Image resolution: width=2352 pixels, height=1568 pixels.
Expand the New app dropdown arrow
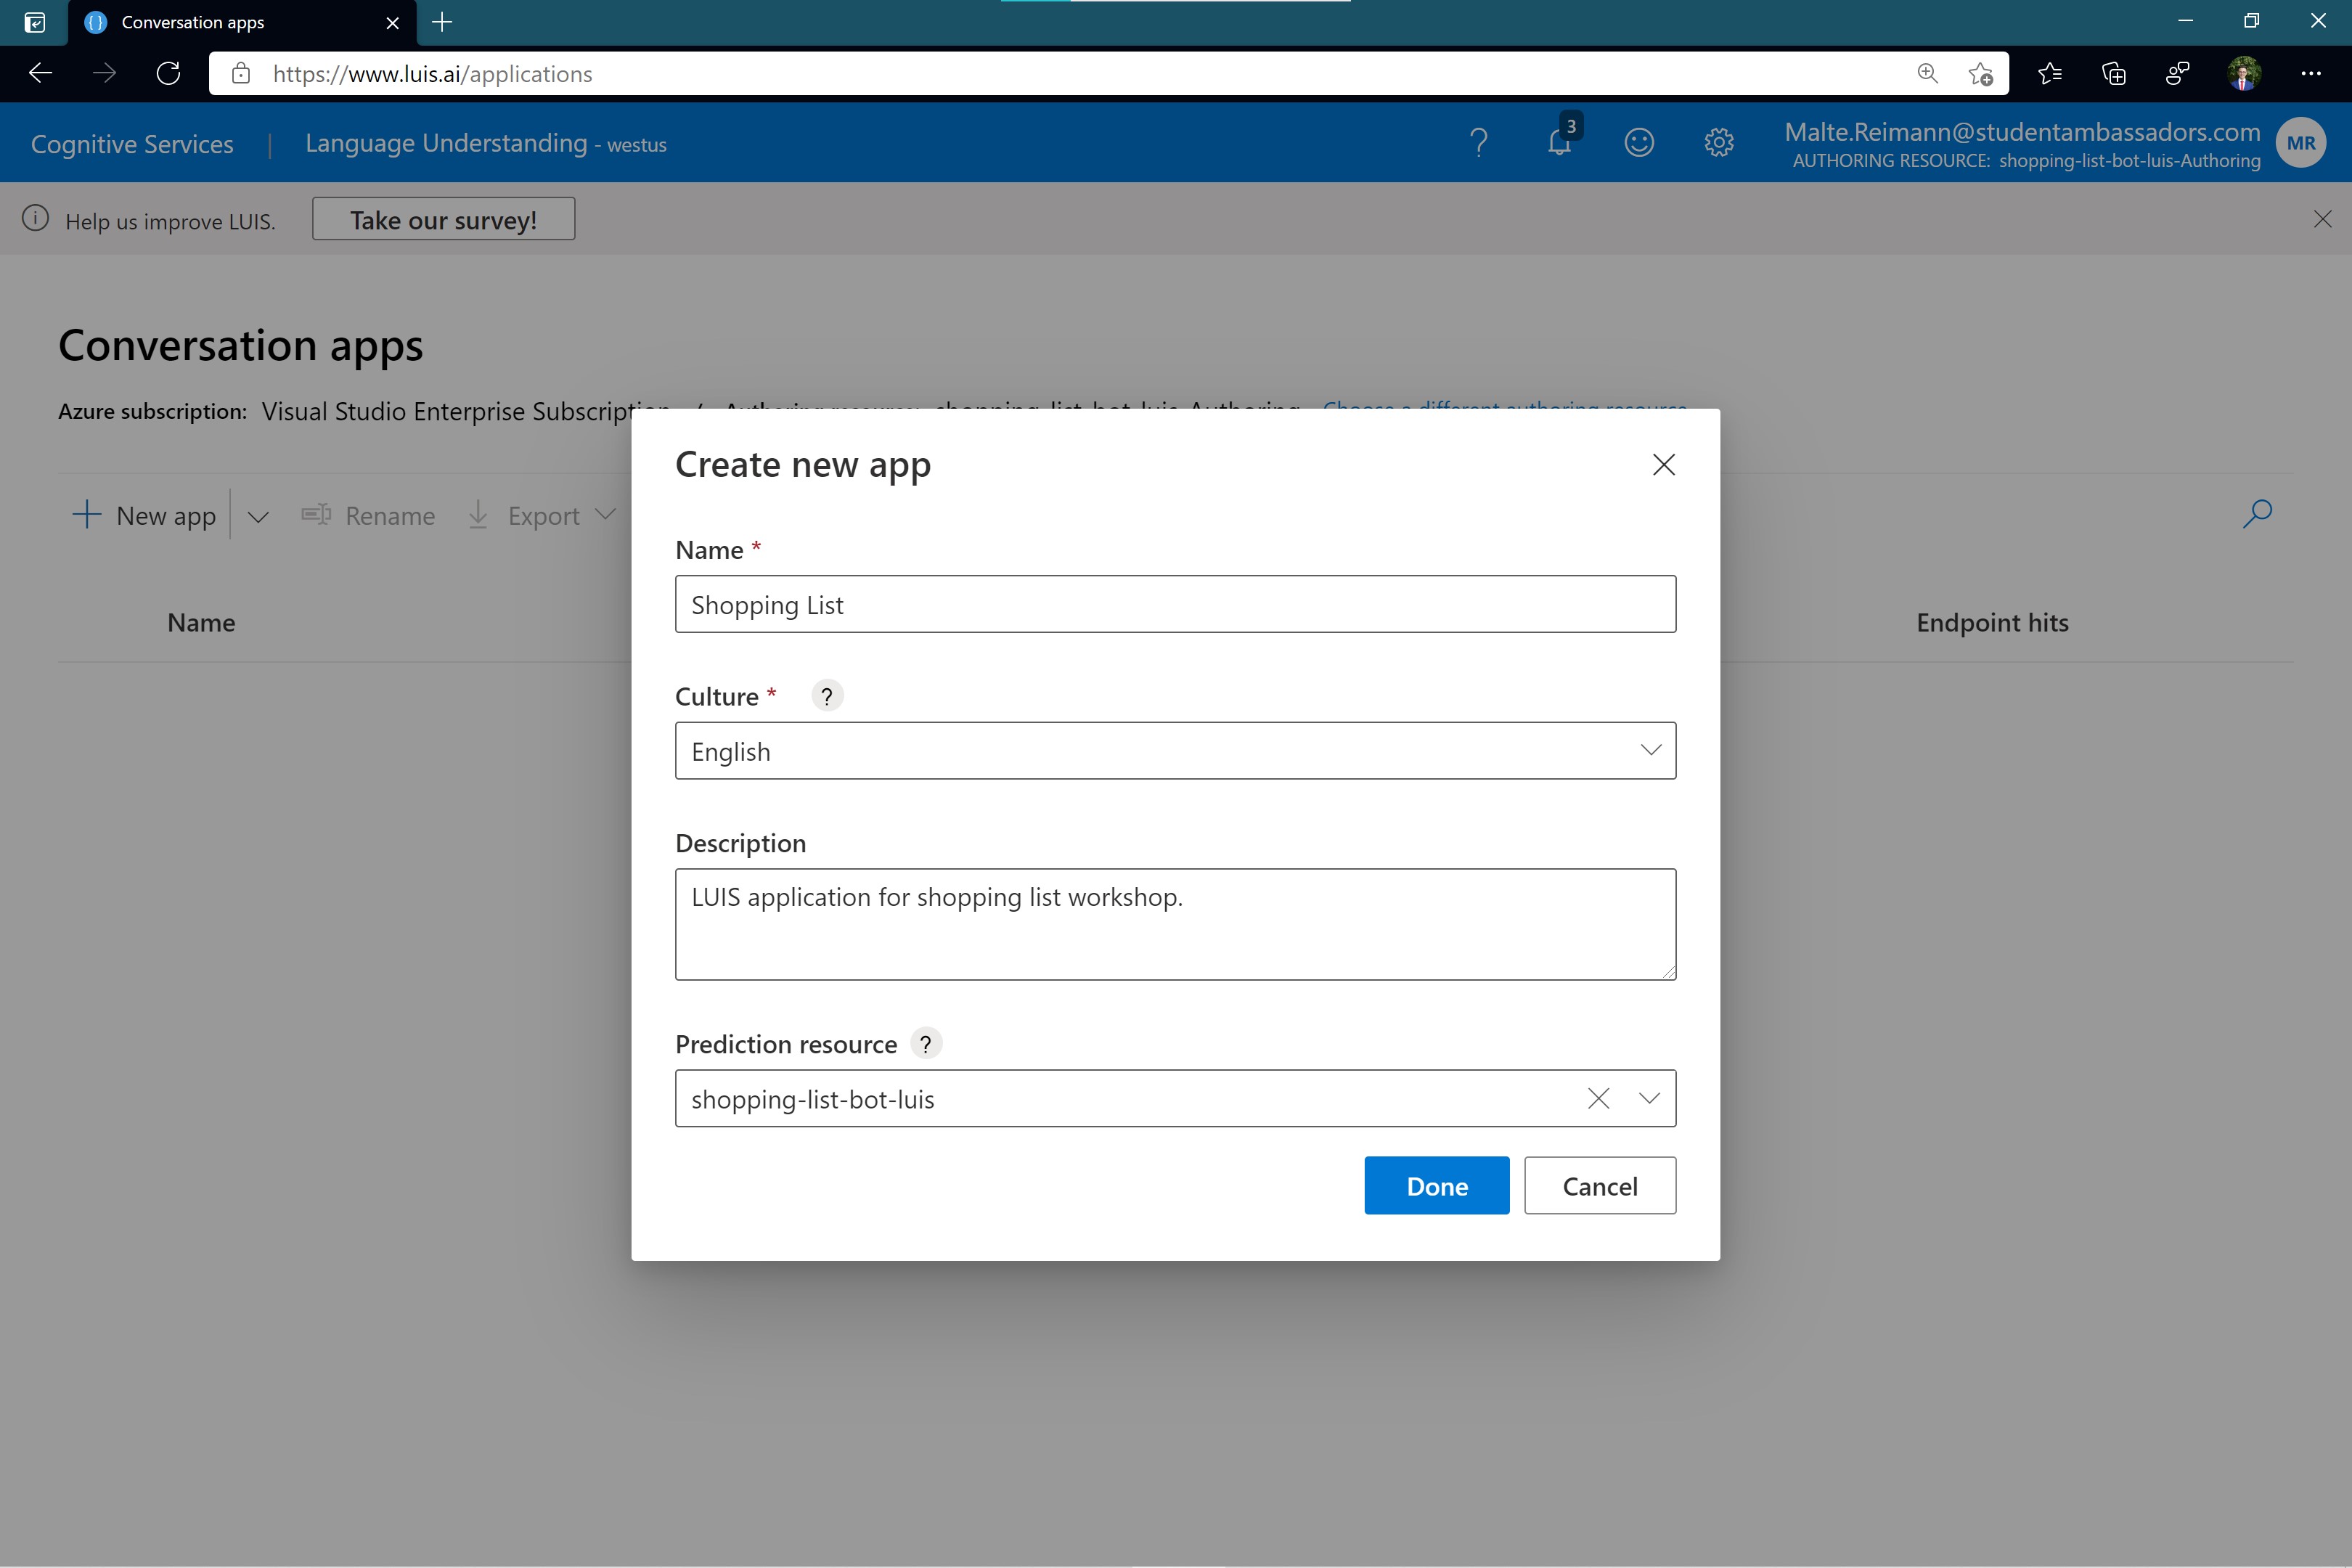coord(258,517)
